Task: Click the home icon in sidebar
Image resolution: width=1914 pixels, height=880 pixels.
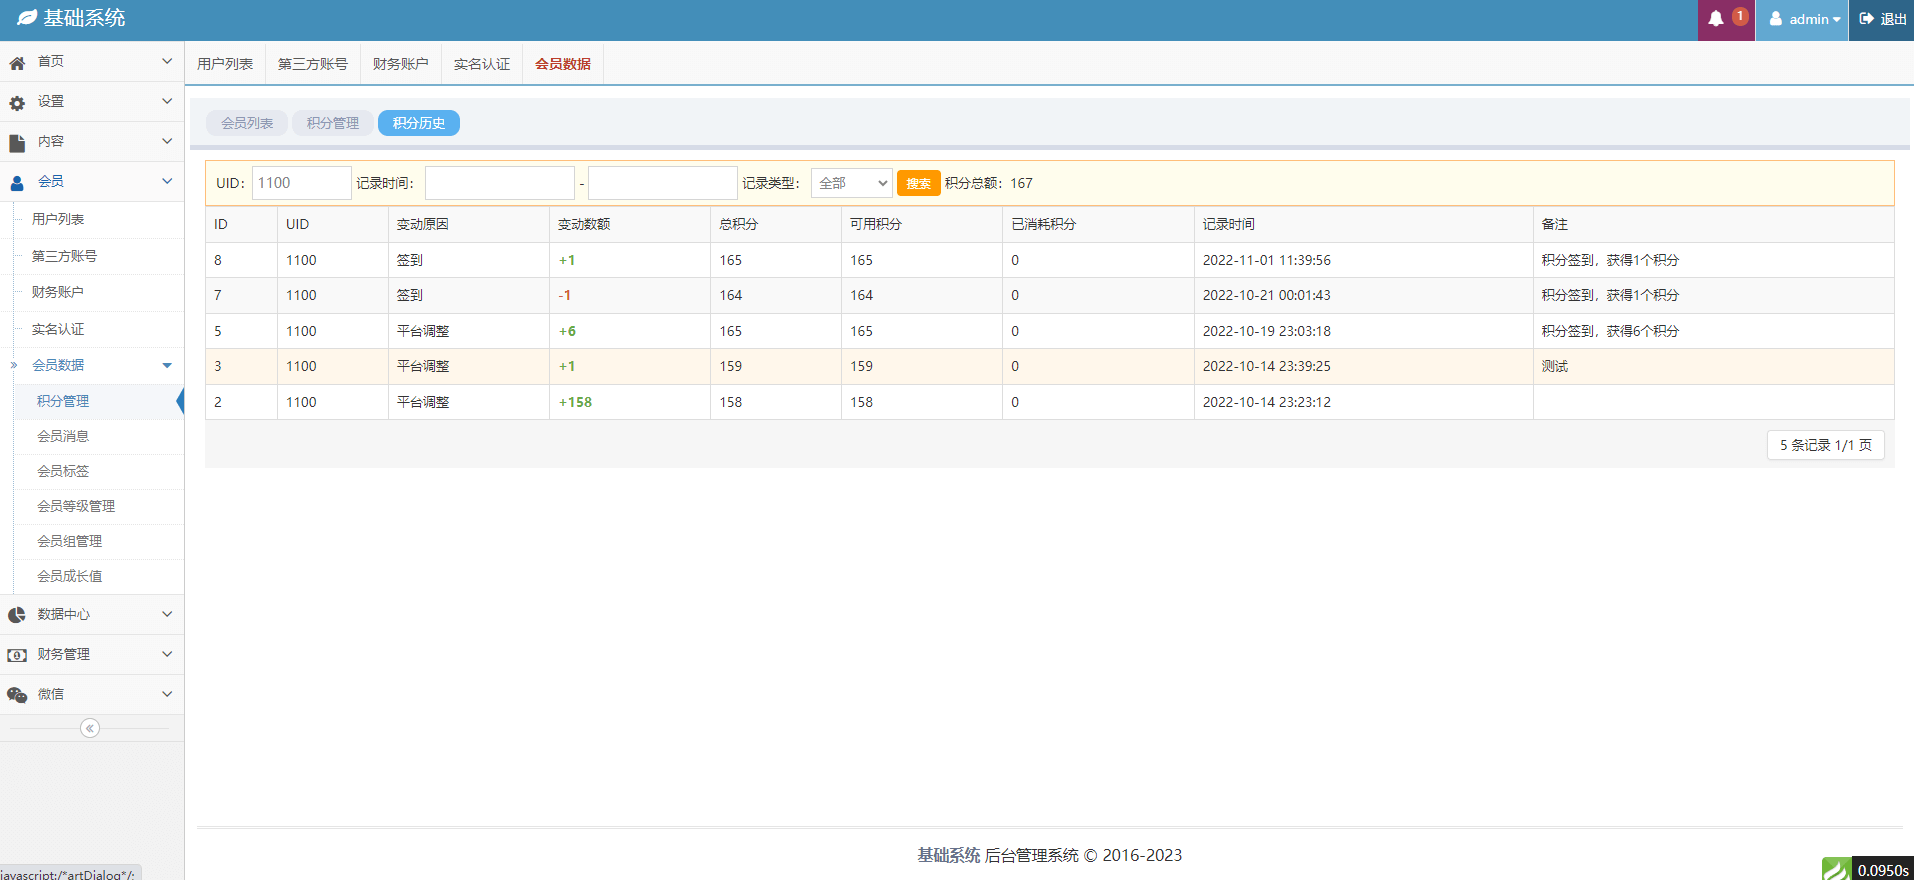Action: click(17, 62)
